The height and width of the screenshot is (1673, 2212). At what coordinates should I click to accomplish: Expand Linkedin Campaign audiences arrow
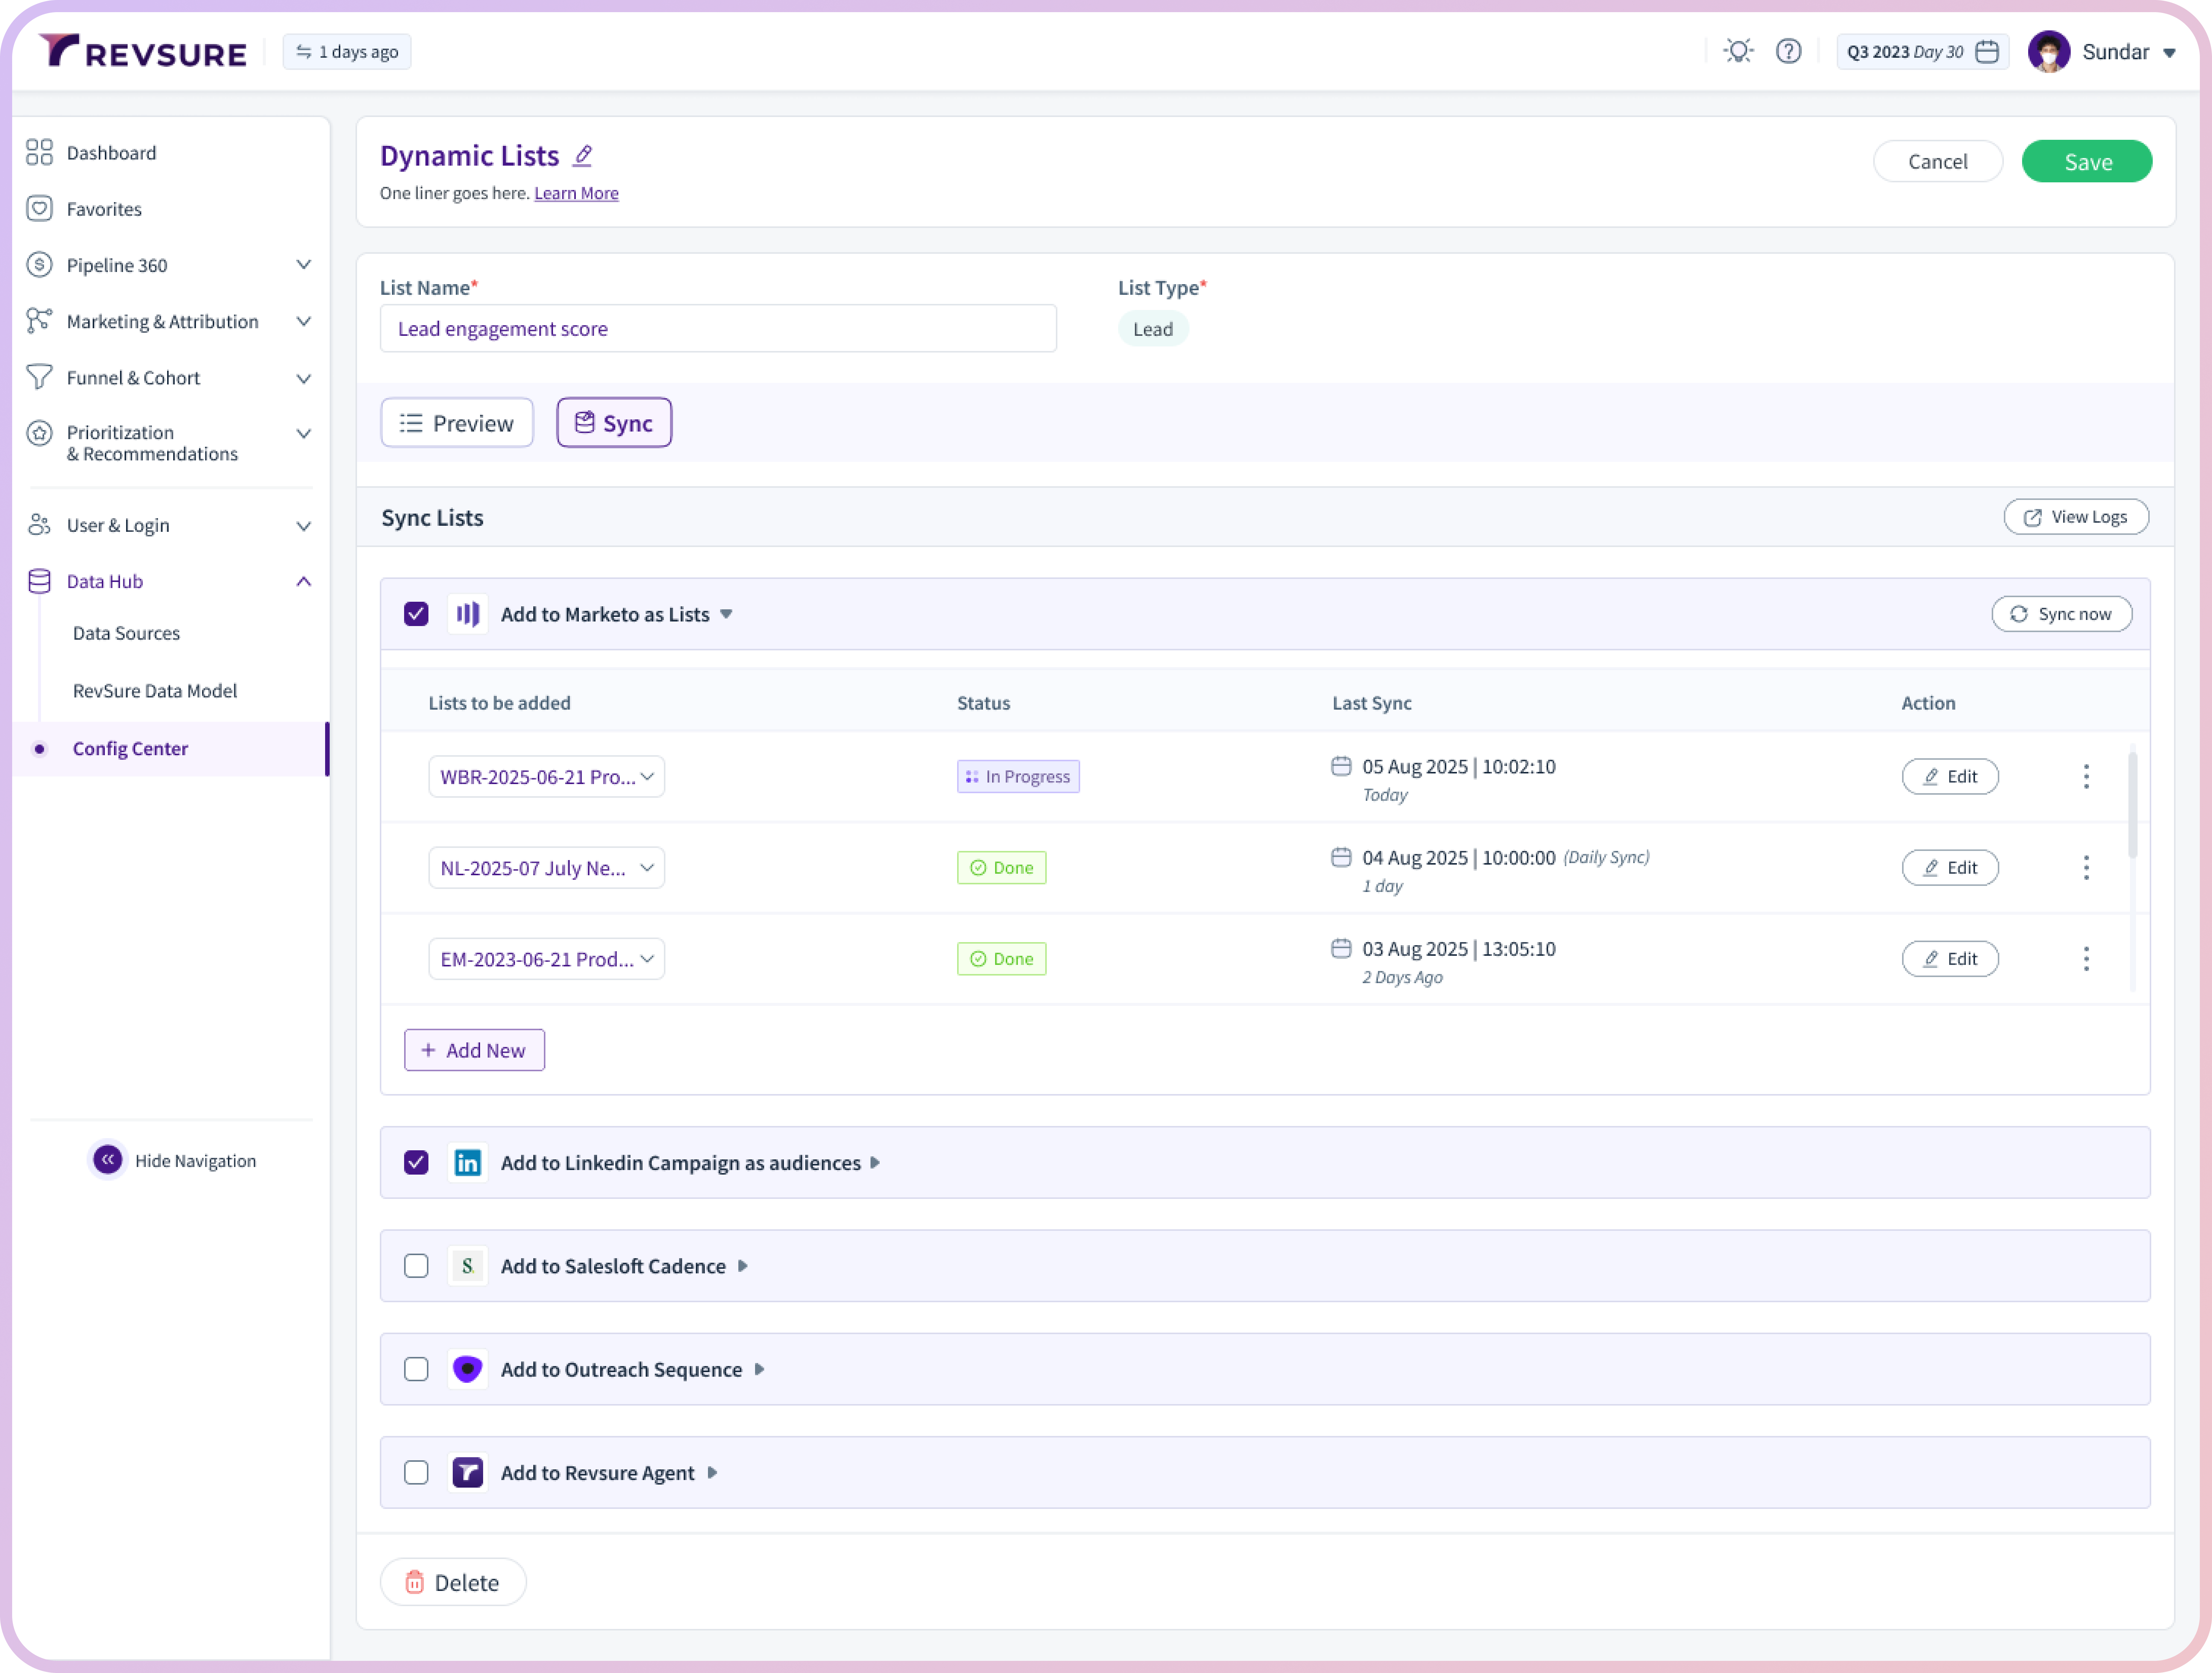[875, 1162]
